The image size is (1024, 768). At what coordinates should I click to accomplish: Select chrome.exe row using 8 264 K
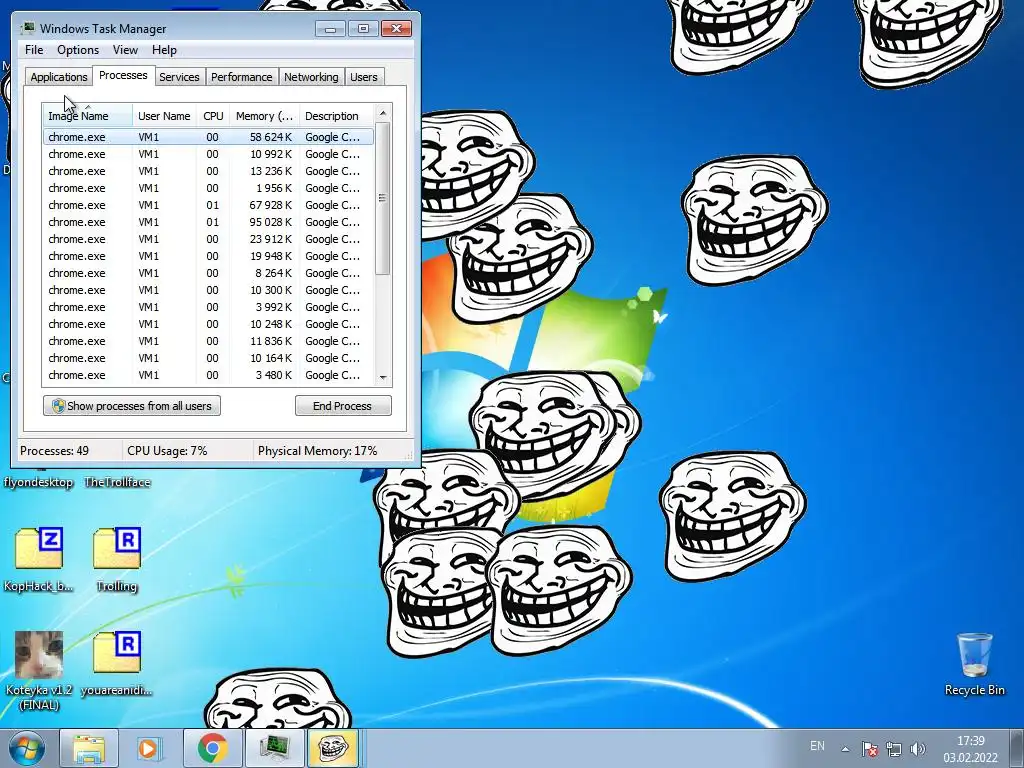coord(208,273)
